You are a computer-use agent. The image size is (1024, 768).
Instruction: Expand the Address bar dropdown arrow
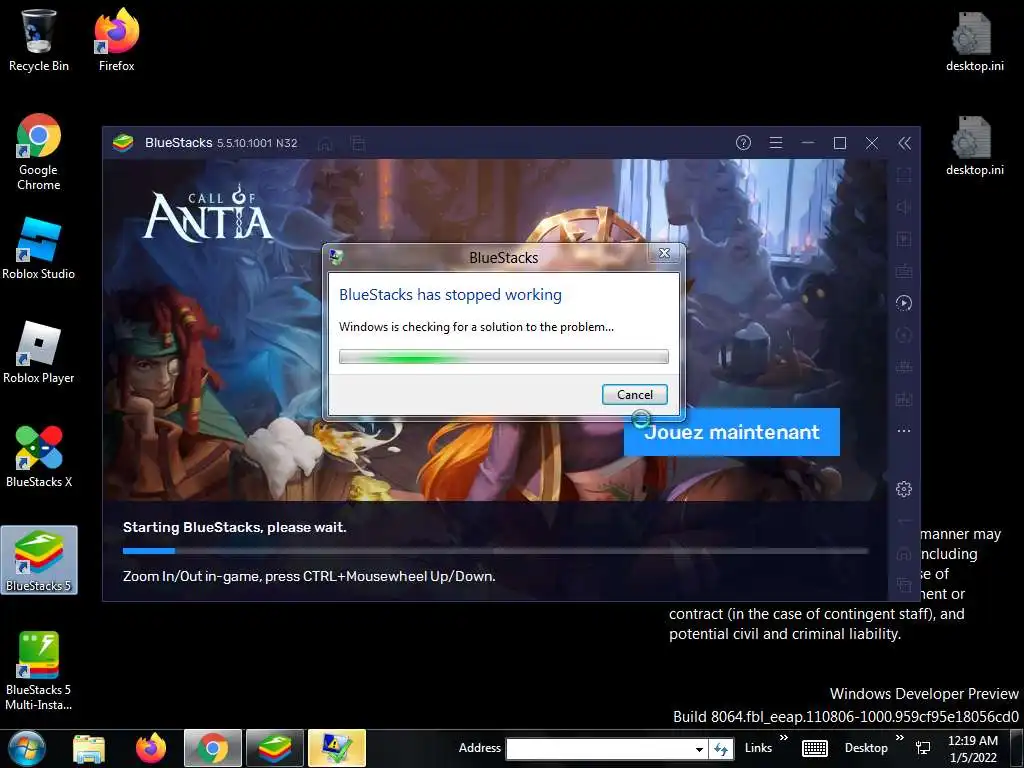(x=699, y=749)
